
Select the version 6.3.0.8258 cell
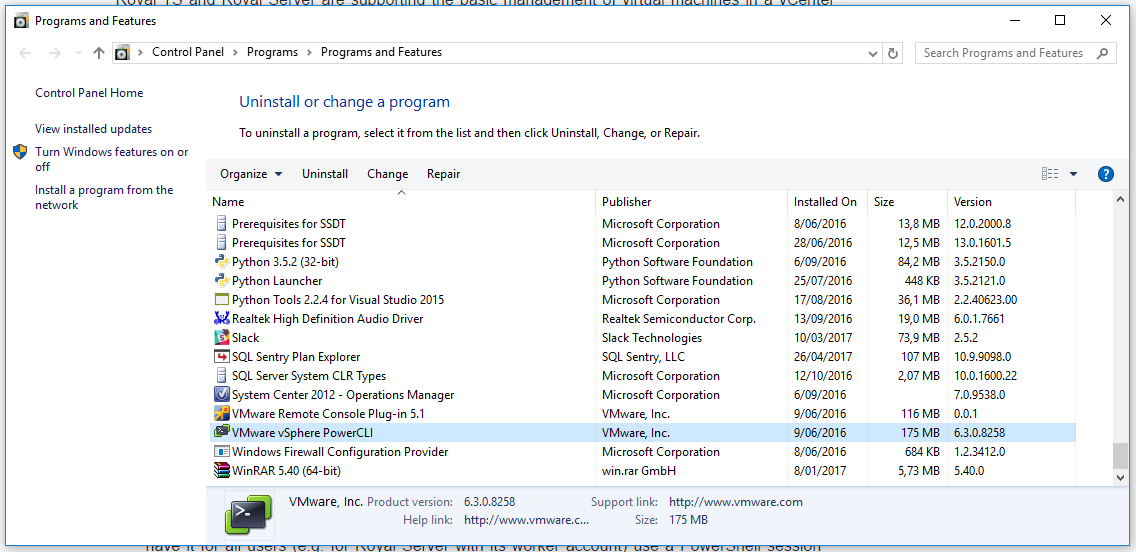[x=980, y=432]
